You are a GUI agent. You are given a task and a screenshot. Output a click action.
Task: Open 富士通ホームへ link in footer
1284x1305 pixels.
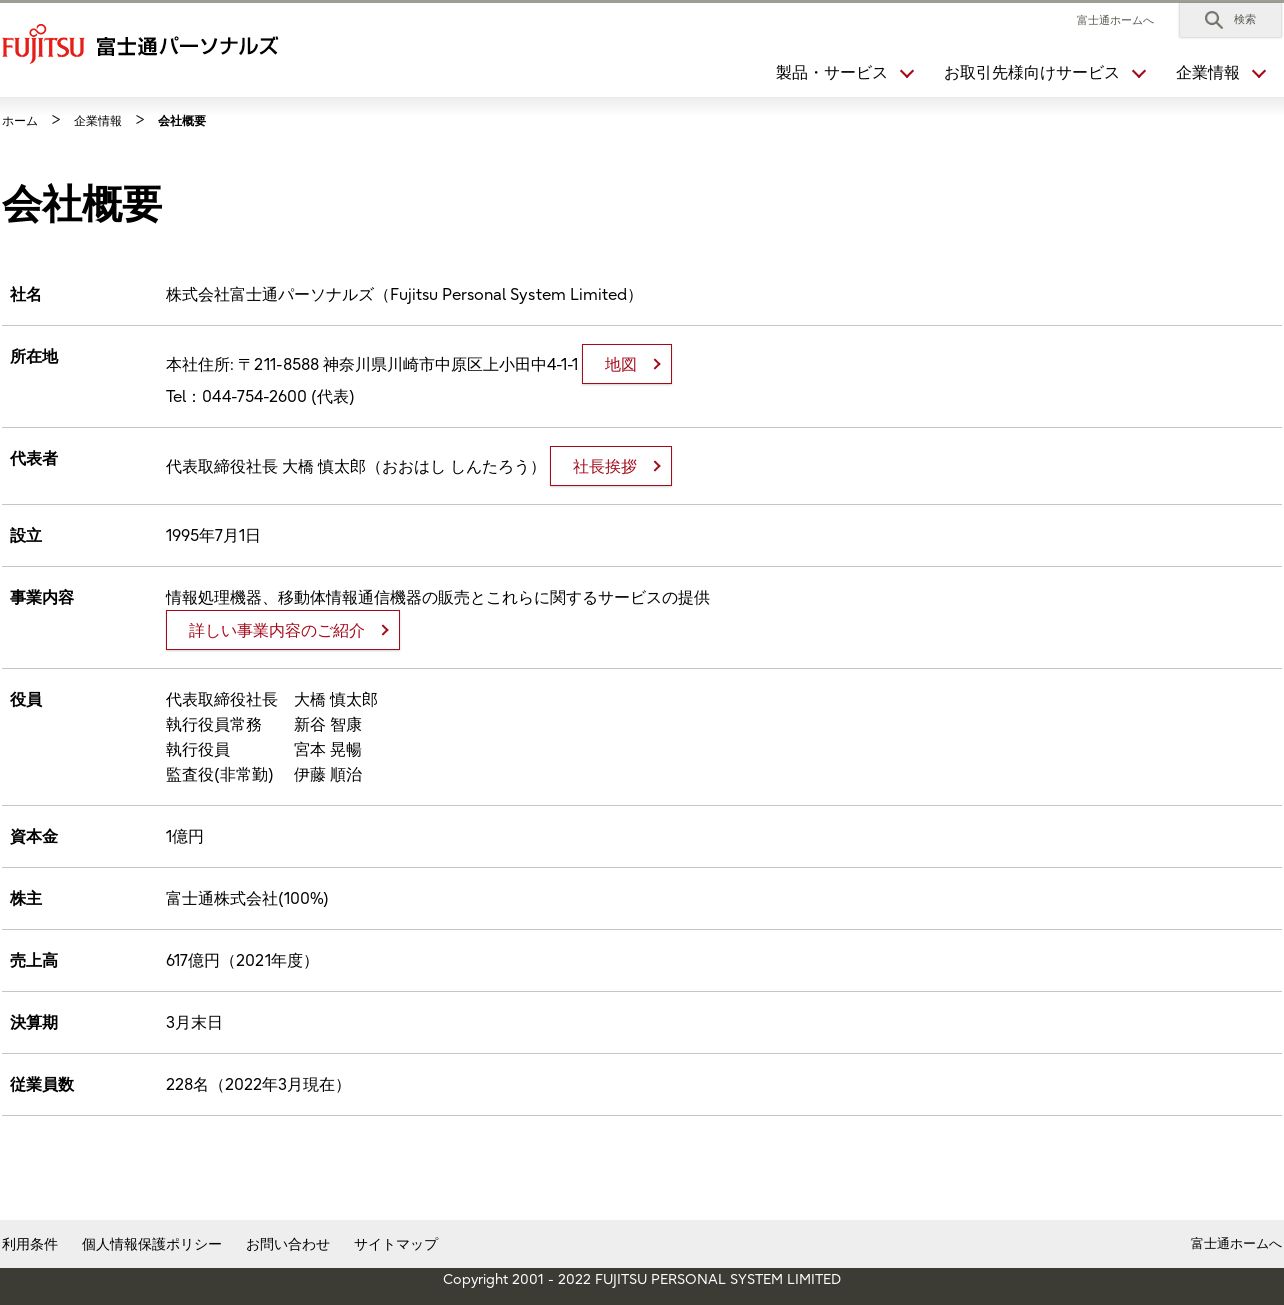[1236, 1244]
